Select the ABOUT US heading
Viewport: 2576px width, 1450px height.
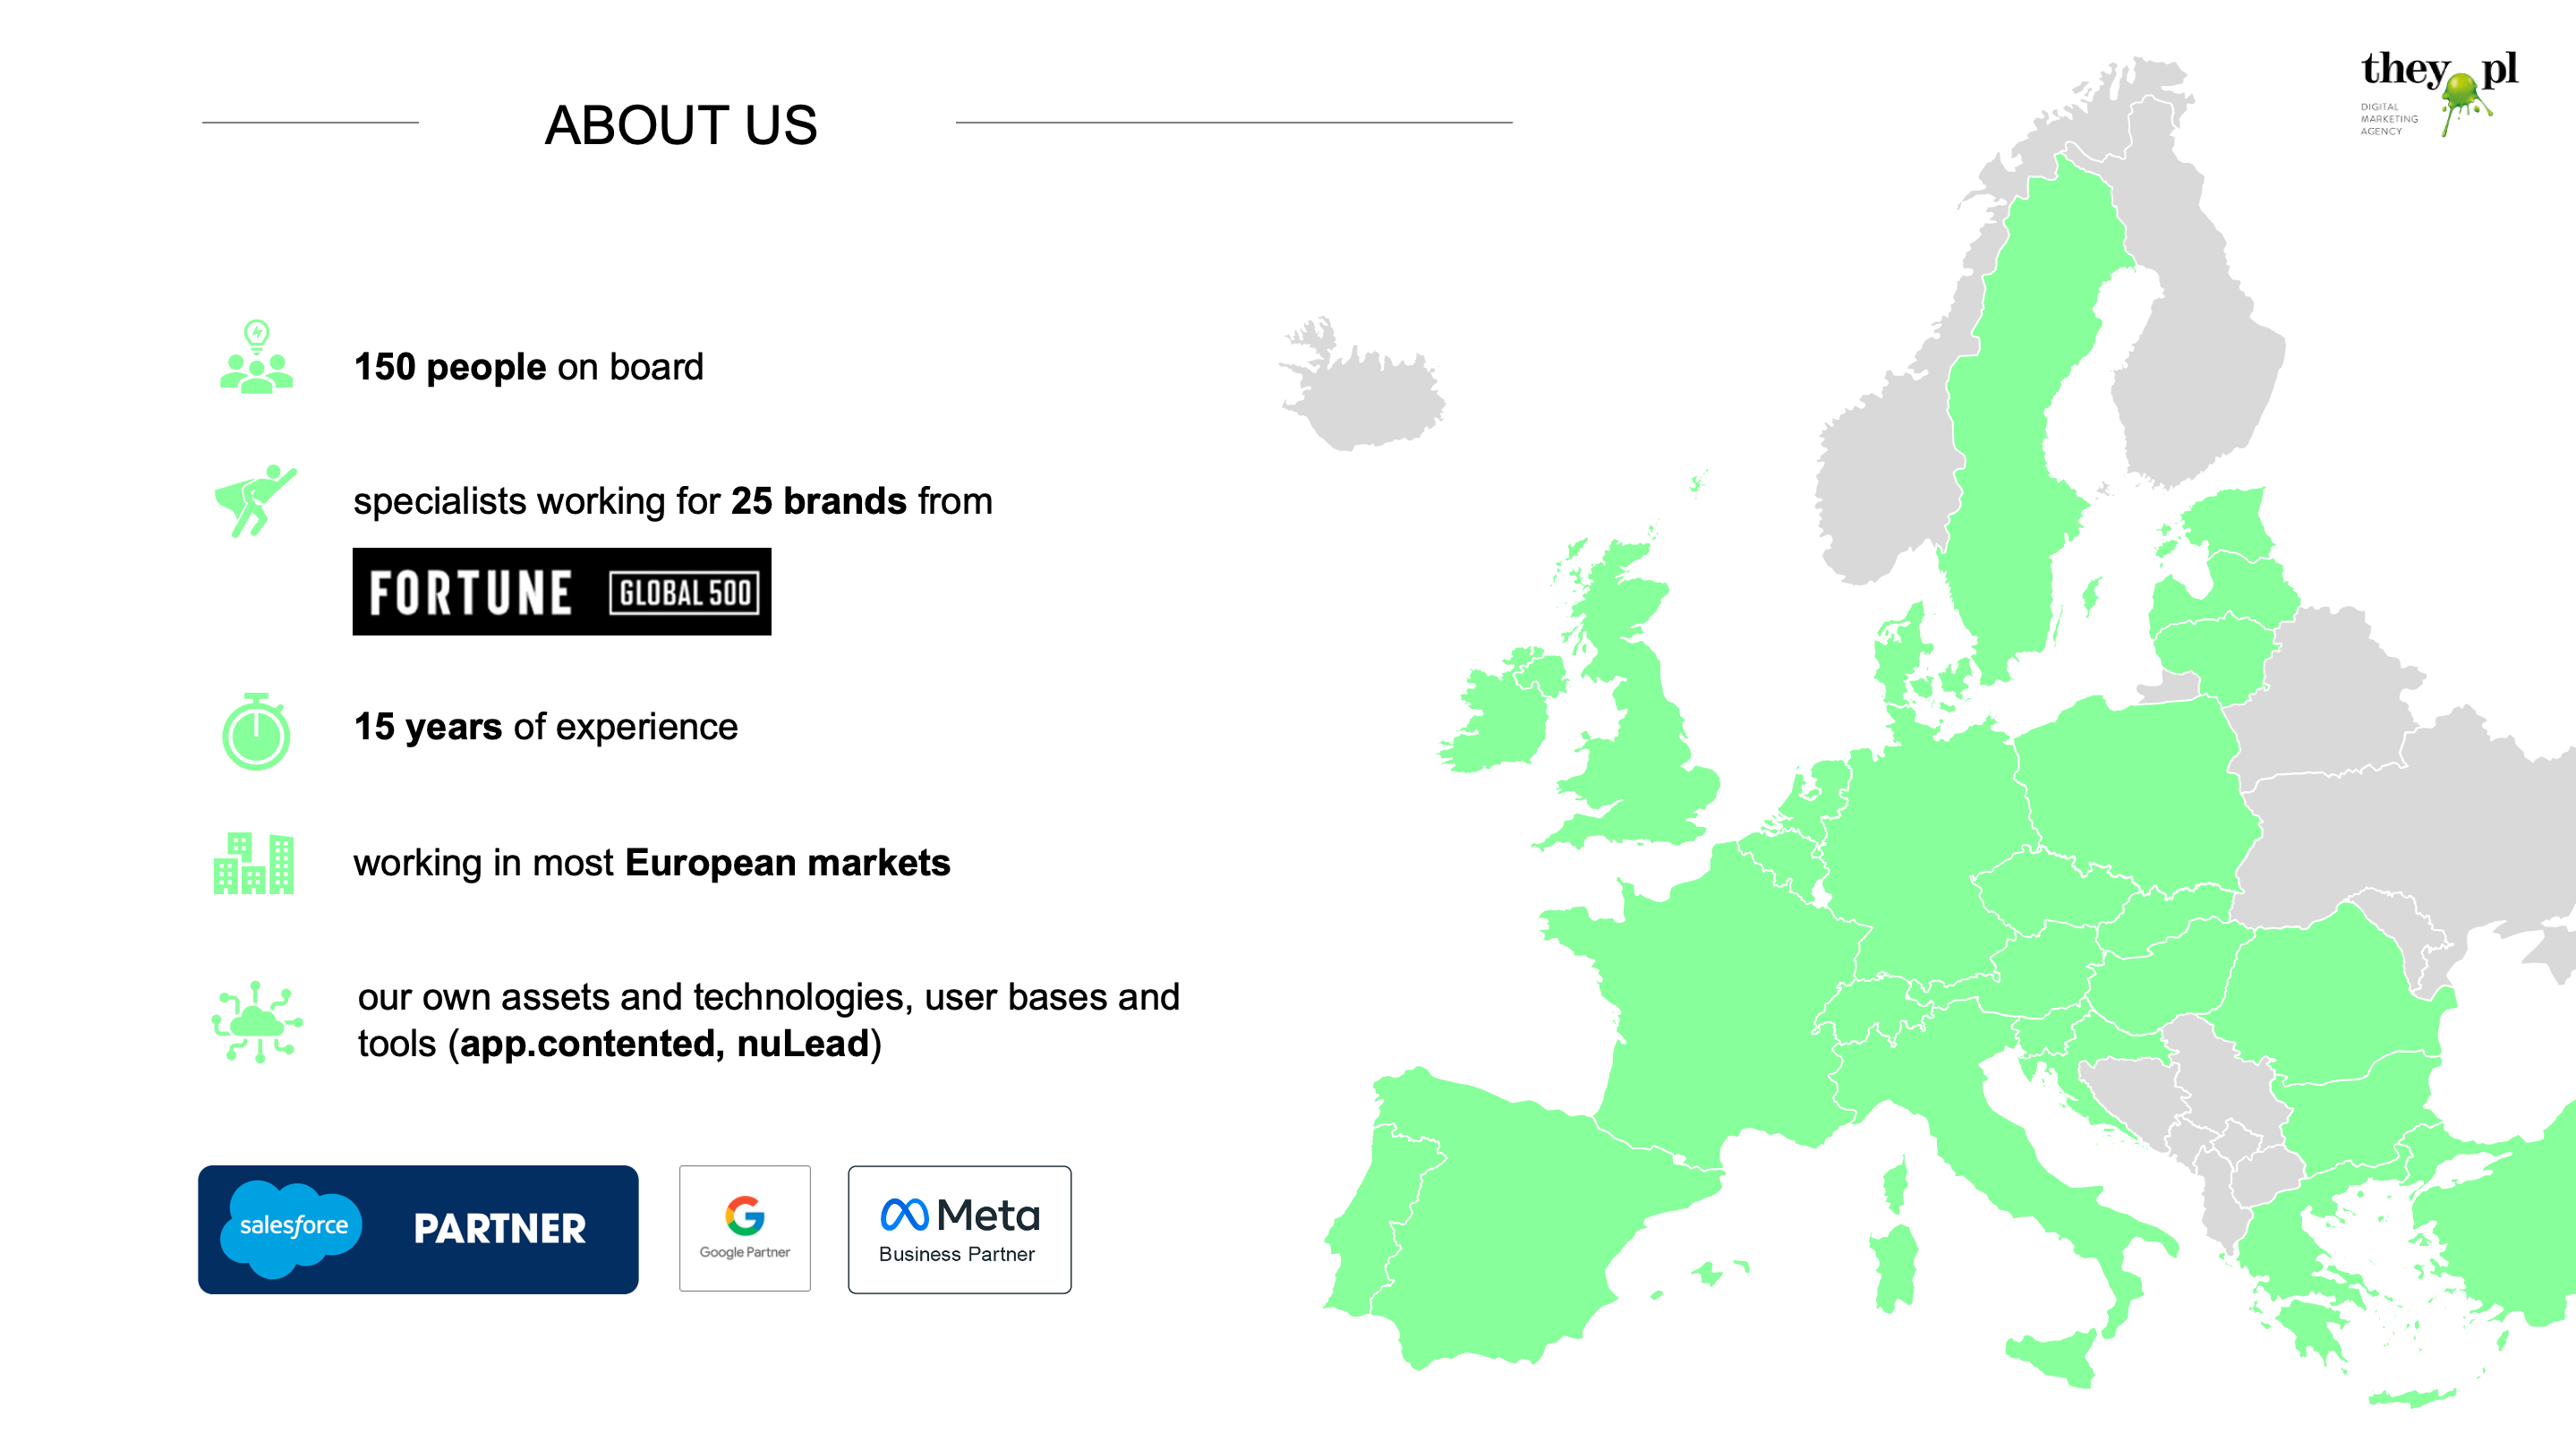681,125
